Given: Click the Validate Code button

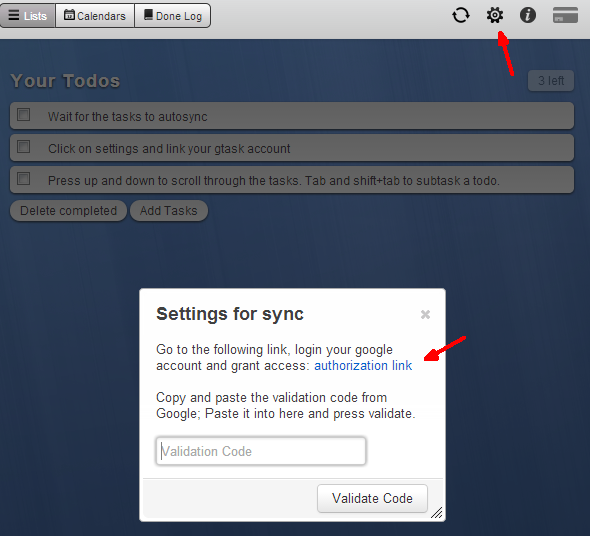Looking at the screenshot, I should (x=372, y=498).
